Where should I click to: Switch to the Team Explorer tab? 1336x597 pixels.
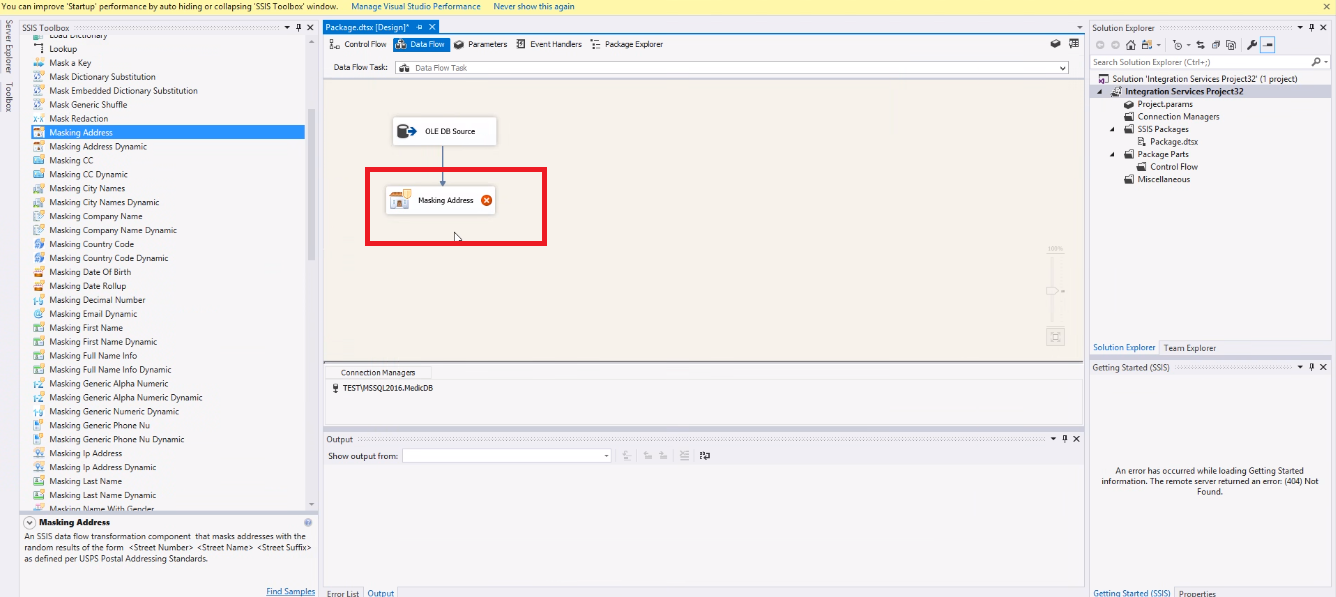coord(1189,348)
